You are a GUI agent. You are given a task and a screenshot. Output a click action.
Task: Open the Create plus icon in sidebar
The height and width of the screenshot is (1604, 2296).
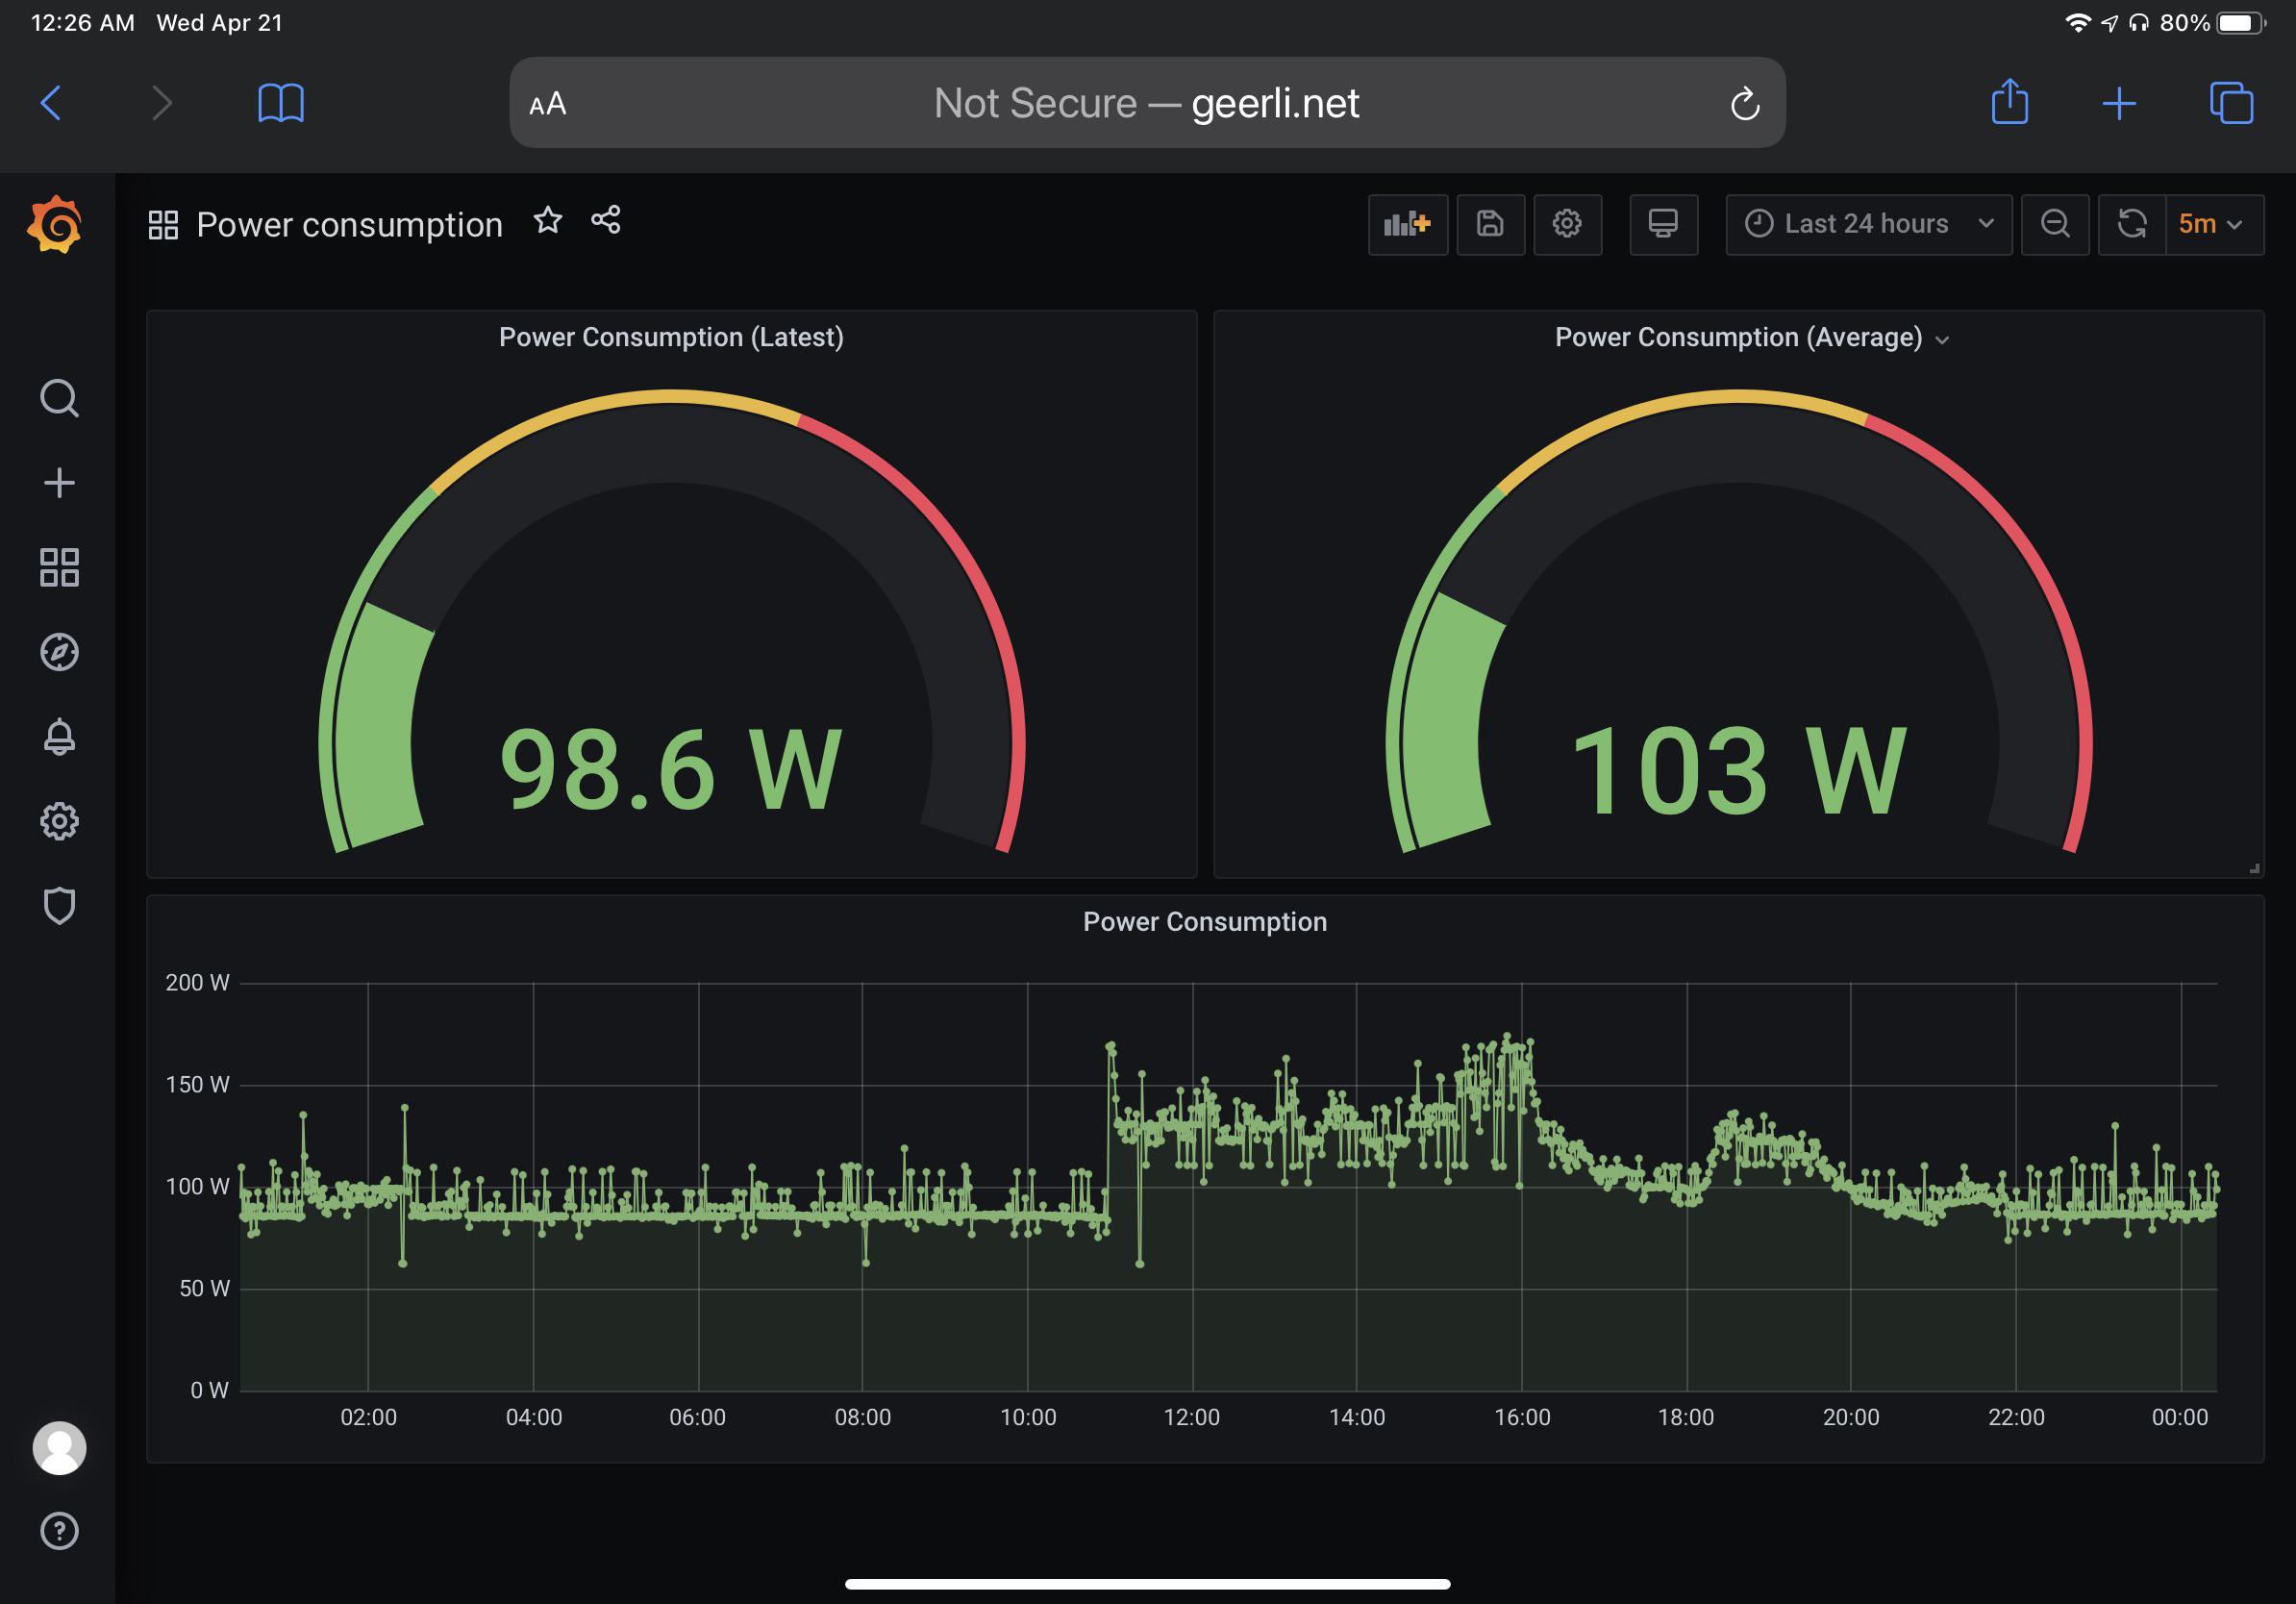pos(59,482)
